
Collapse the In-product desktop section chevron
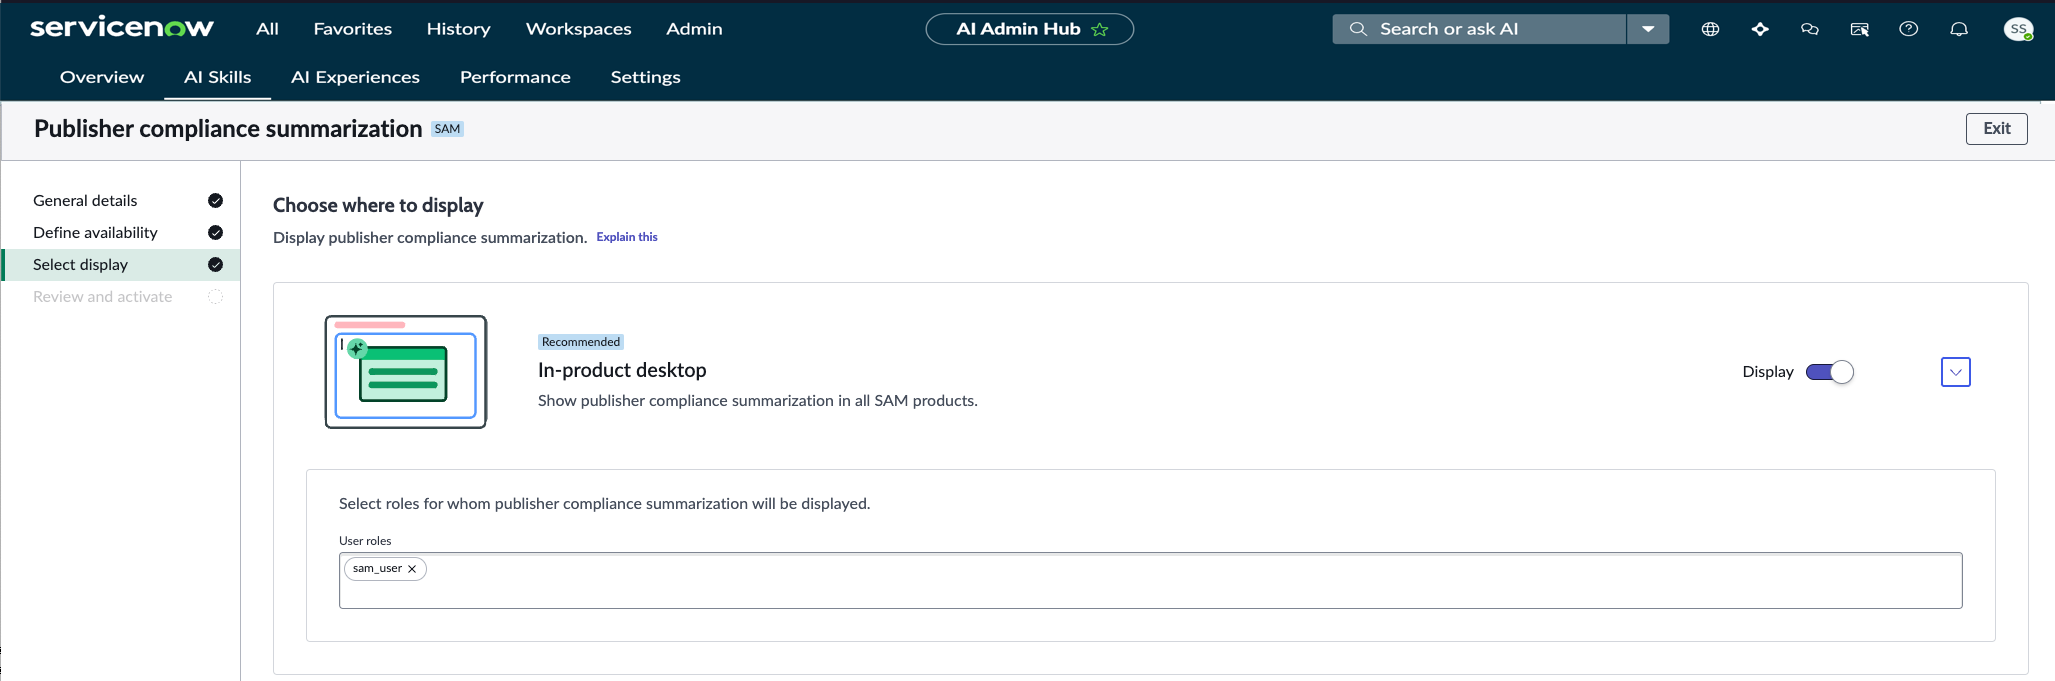coord(1956,372)
